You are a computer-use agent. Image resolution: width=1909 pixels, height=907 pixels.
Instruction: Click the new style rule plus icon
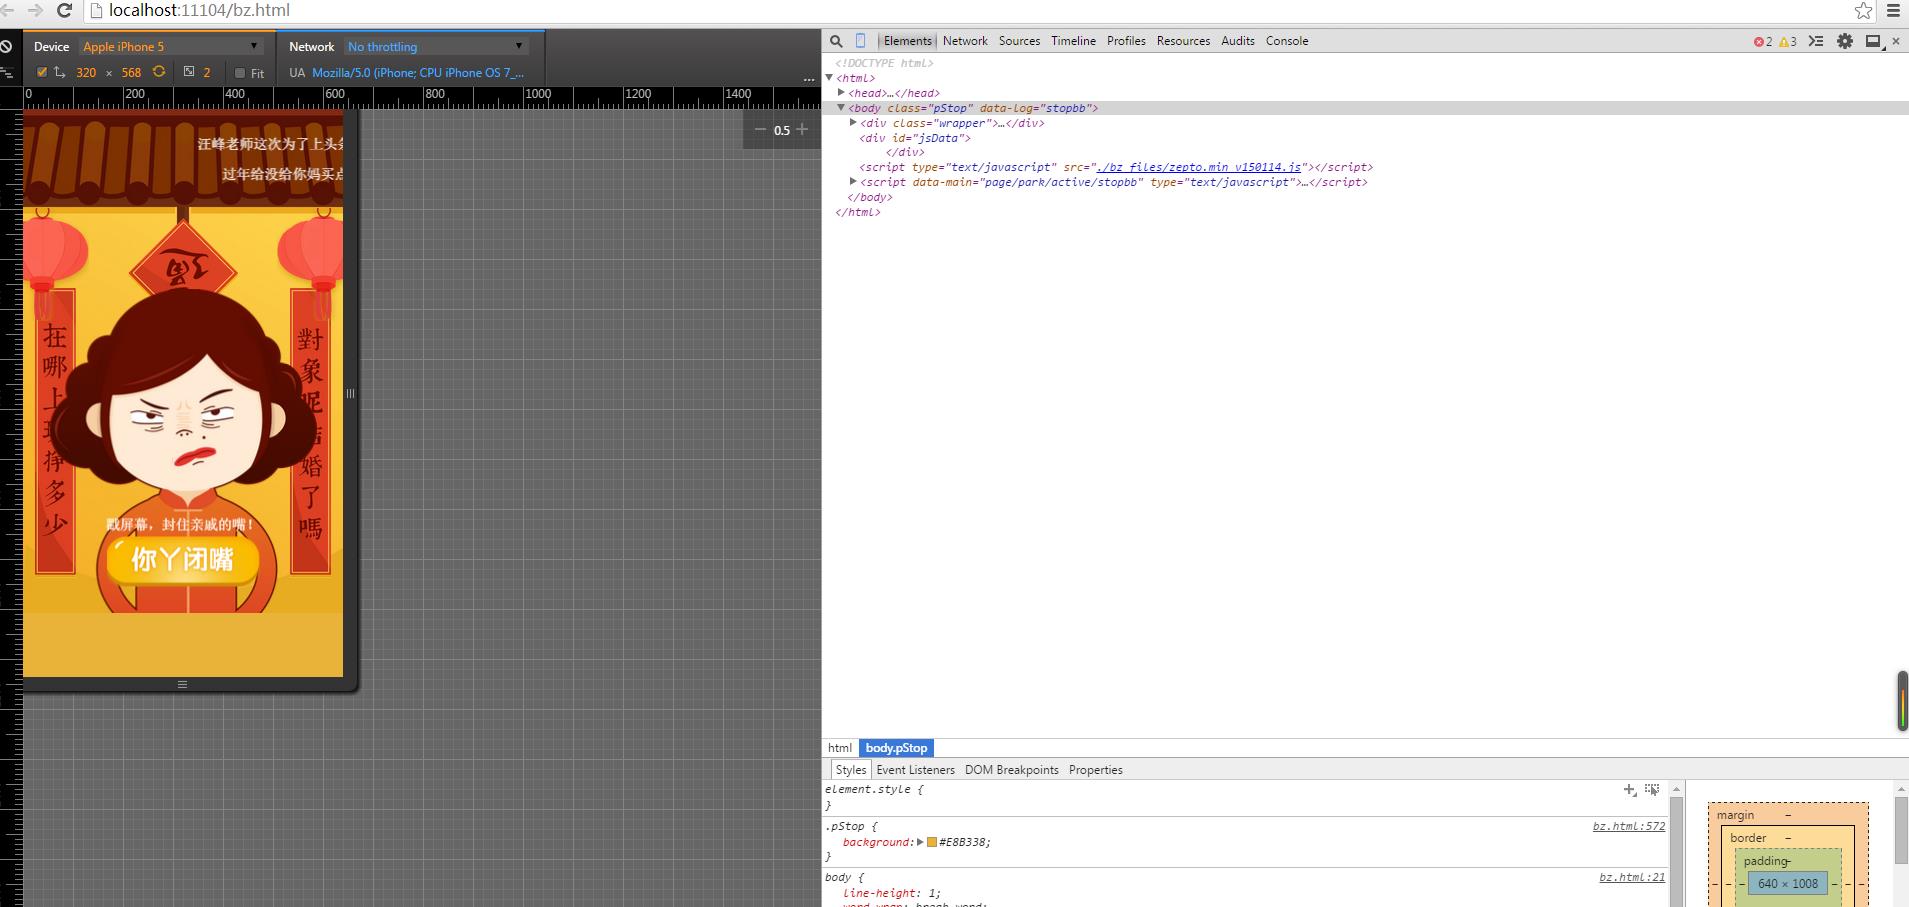click(1630, 790)
